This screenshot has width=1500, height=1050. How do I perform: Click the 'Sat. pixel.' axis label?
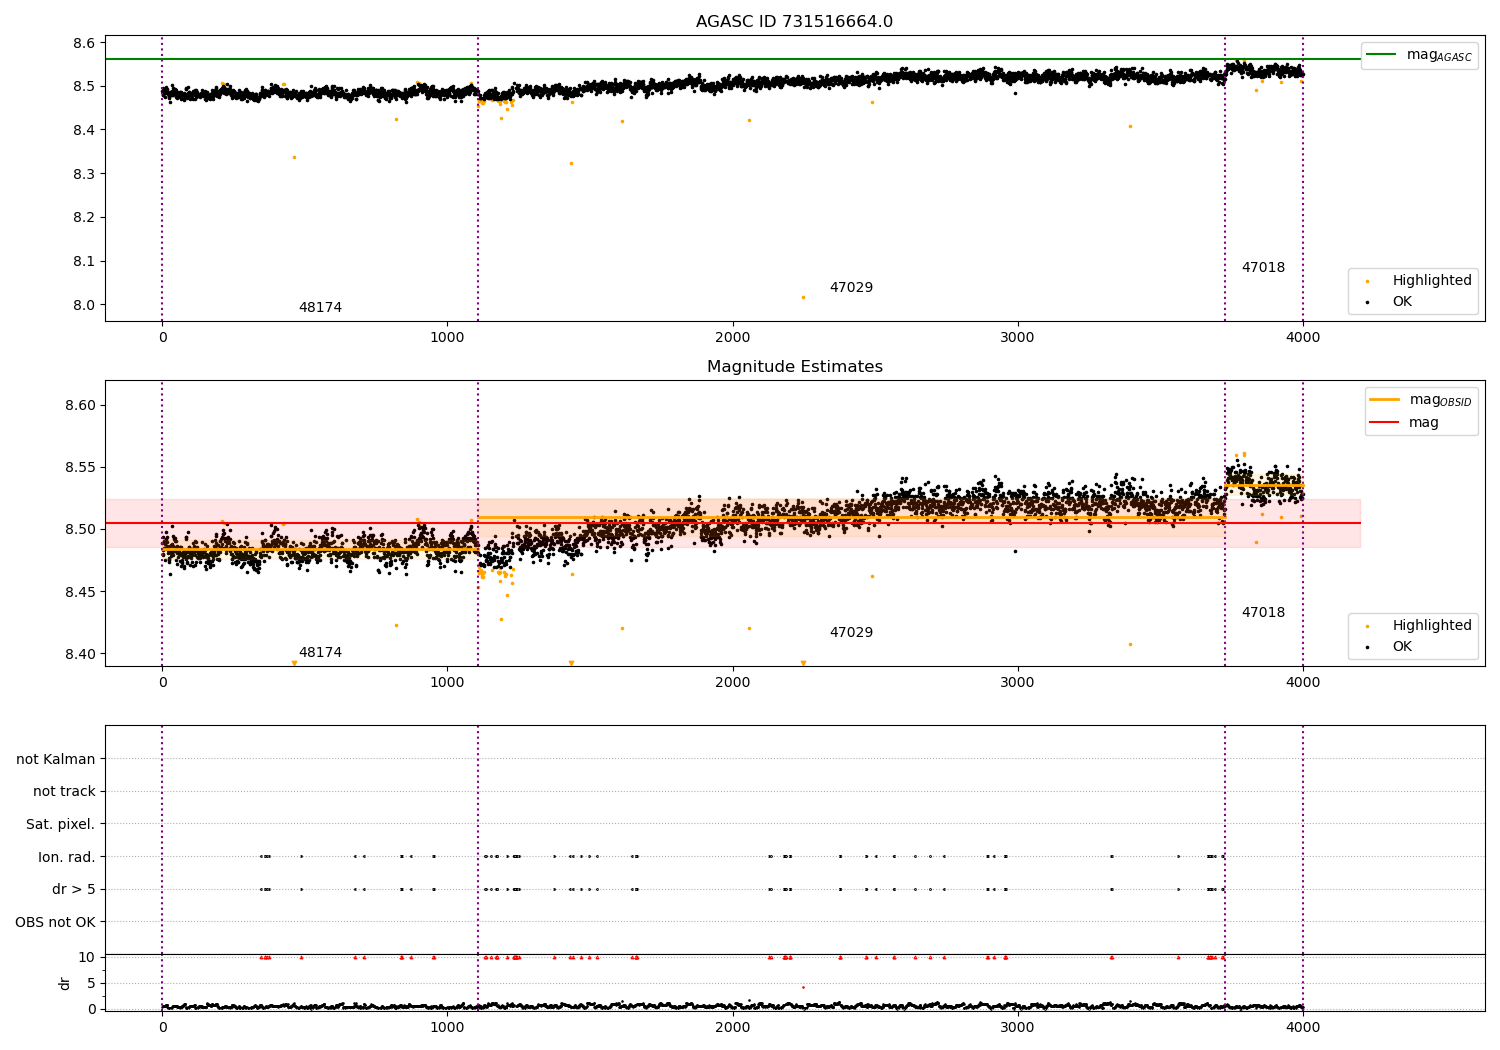click(61, 824)
